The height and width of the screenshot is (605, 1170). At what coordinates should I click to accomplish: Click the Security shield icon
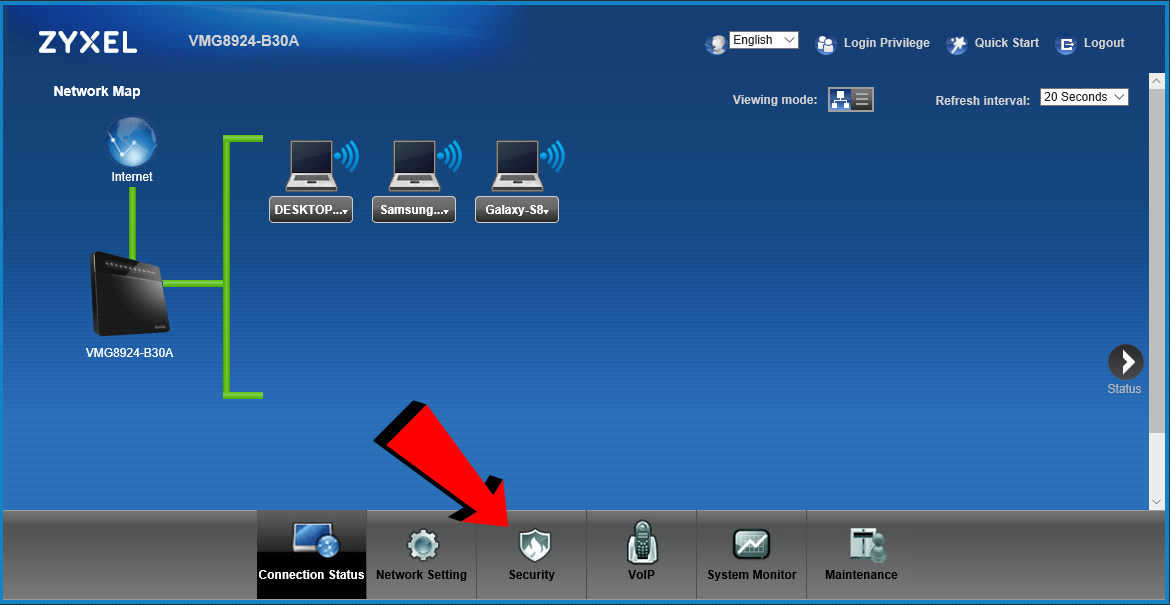pos(534,545)
